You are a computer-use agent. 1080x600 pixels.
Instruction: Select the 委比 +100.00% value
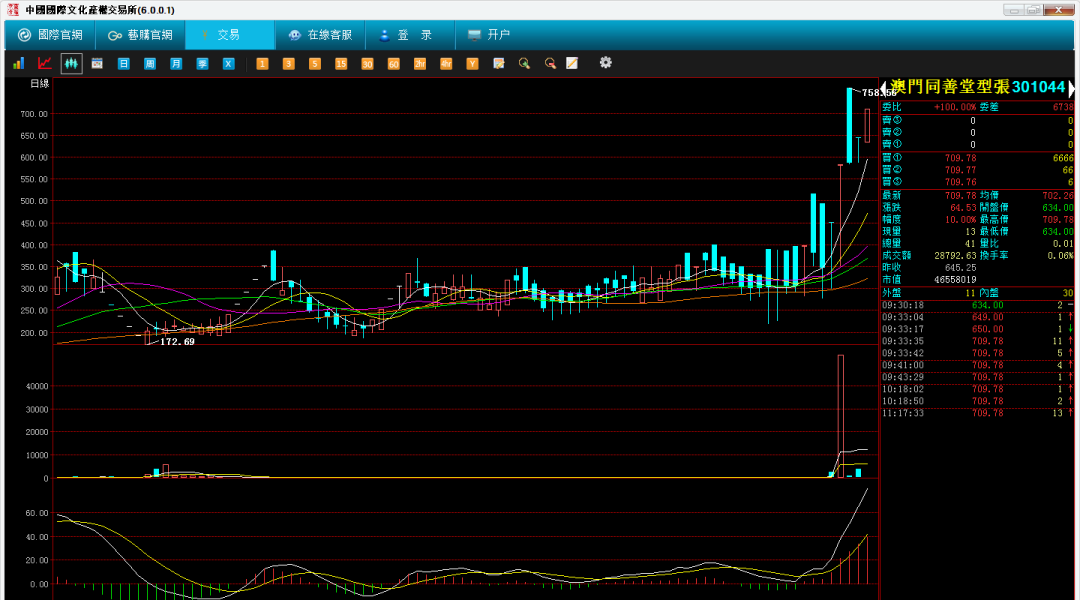point(955,107)
